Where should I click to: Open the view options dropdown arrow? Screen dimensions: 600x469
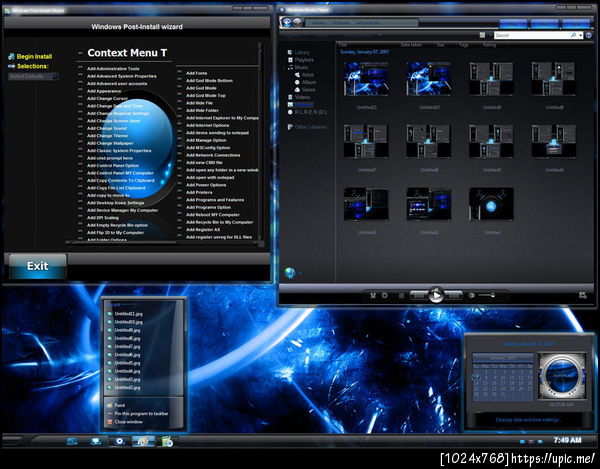(x=489, y=35)
